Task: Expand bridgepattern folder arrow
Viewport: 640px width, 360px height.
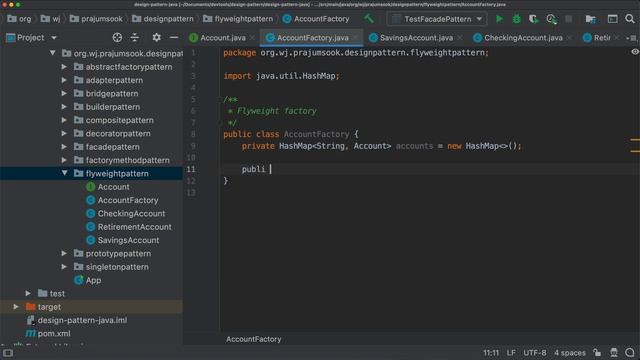Action: (x=64, y=93)
